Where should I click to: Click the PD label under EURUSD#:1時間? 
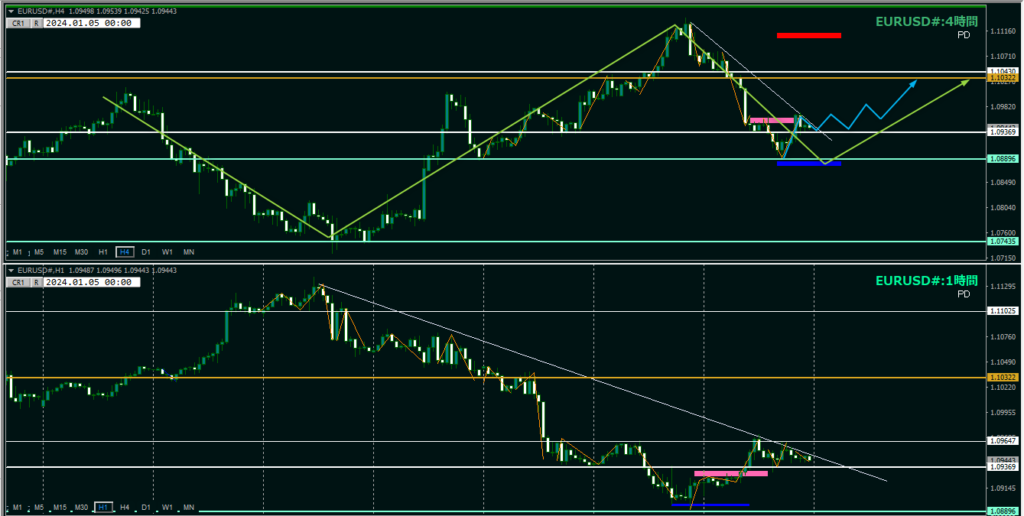click(x=964, y=295)
